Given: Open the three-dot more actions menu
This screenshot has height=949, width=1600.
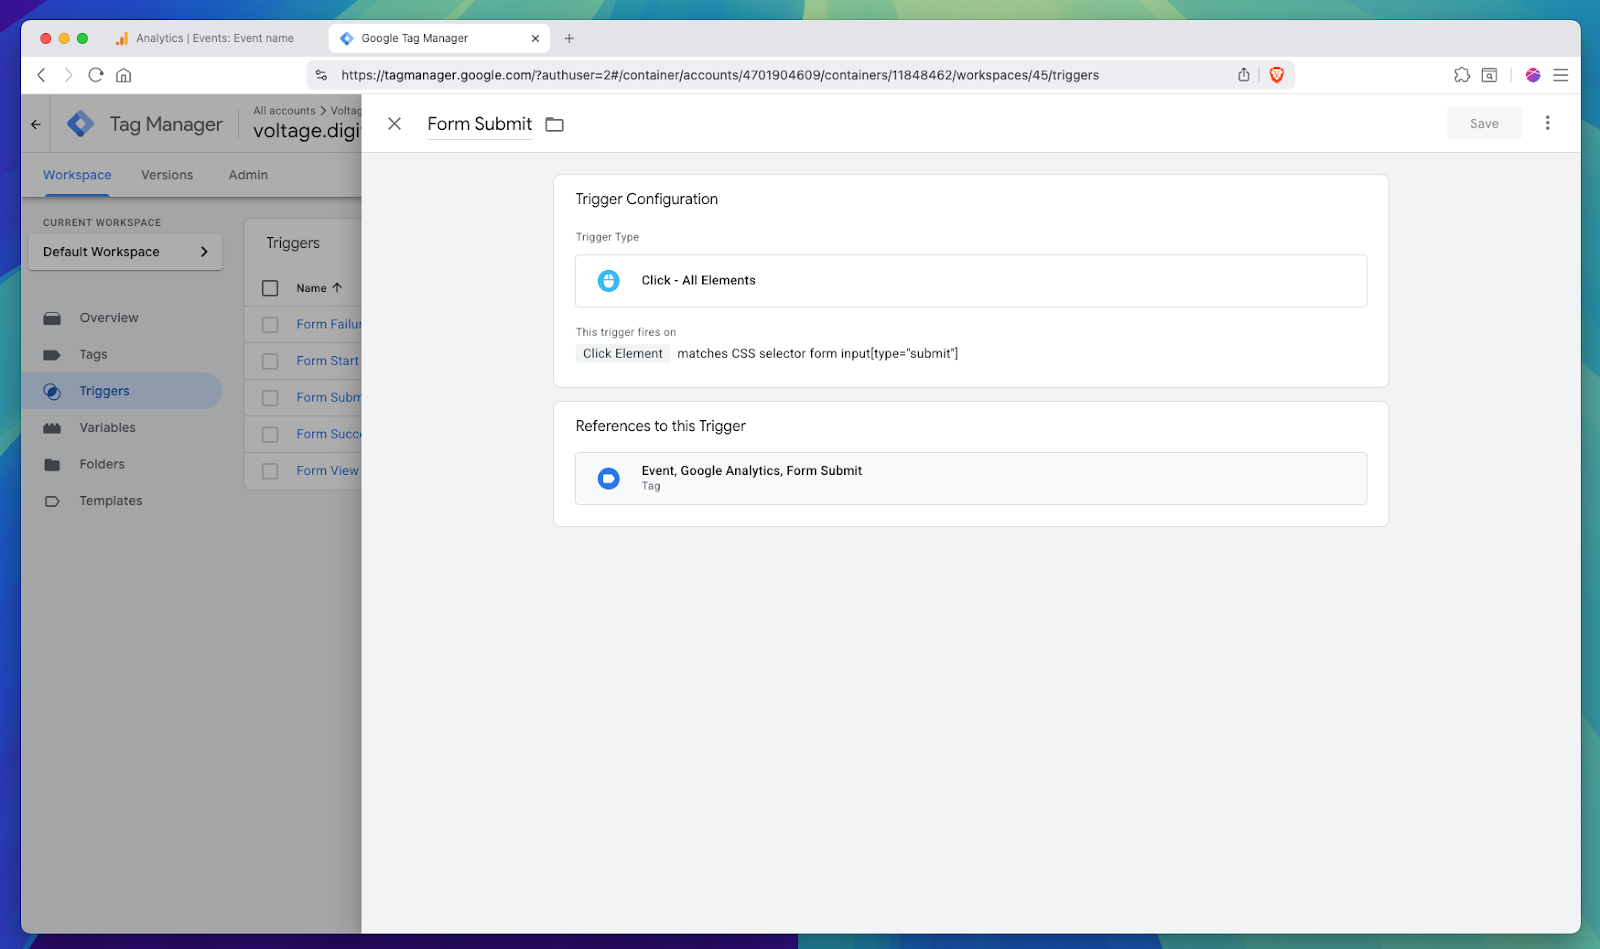Looking at the screenshot, I should point(1547,123).
